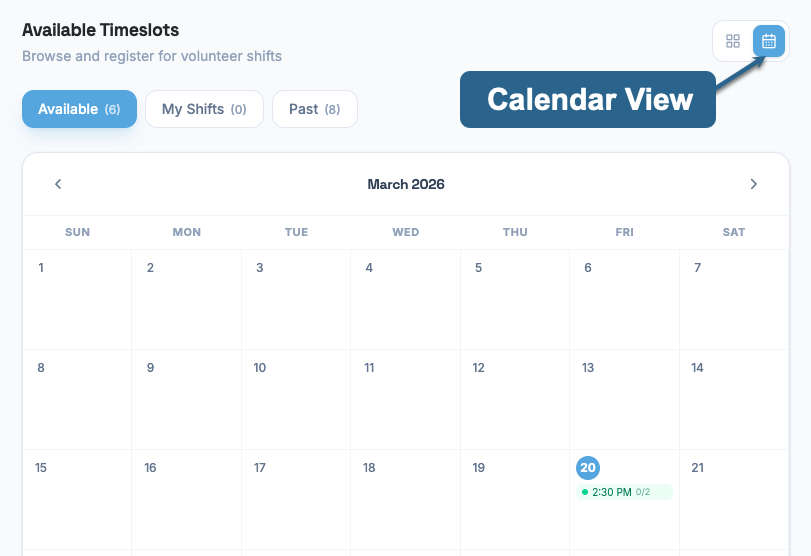Select March 18 calendar cell
Image resolution: width=811 pixels, height=556 pixels.
[x=405, y=499]
